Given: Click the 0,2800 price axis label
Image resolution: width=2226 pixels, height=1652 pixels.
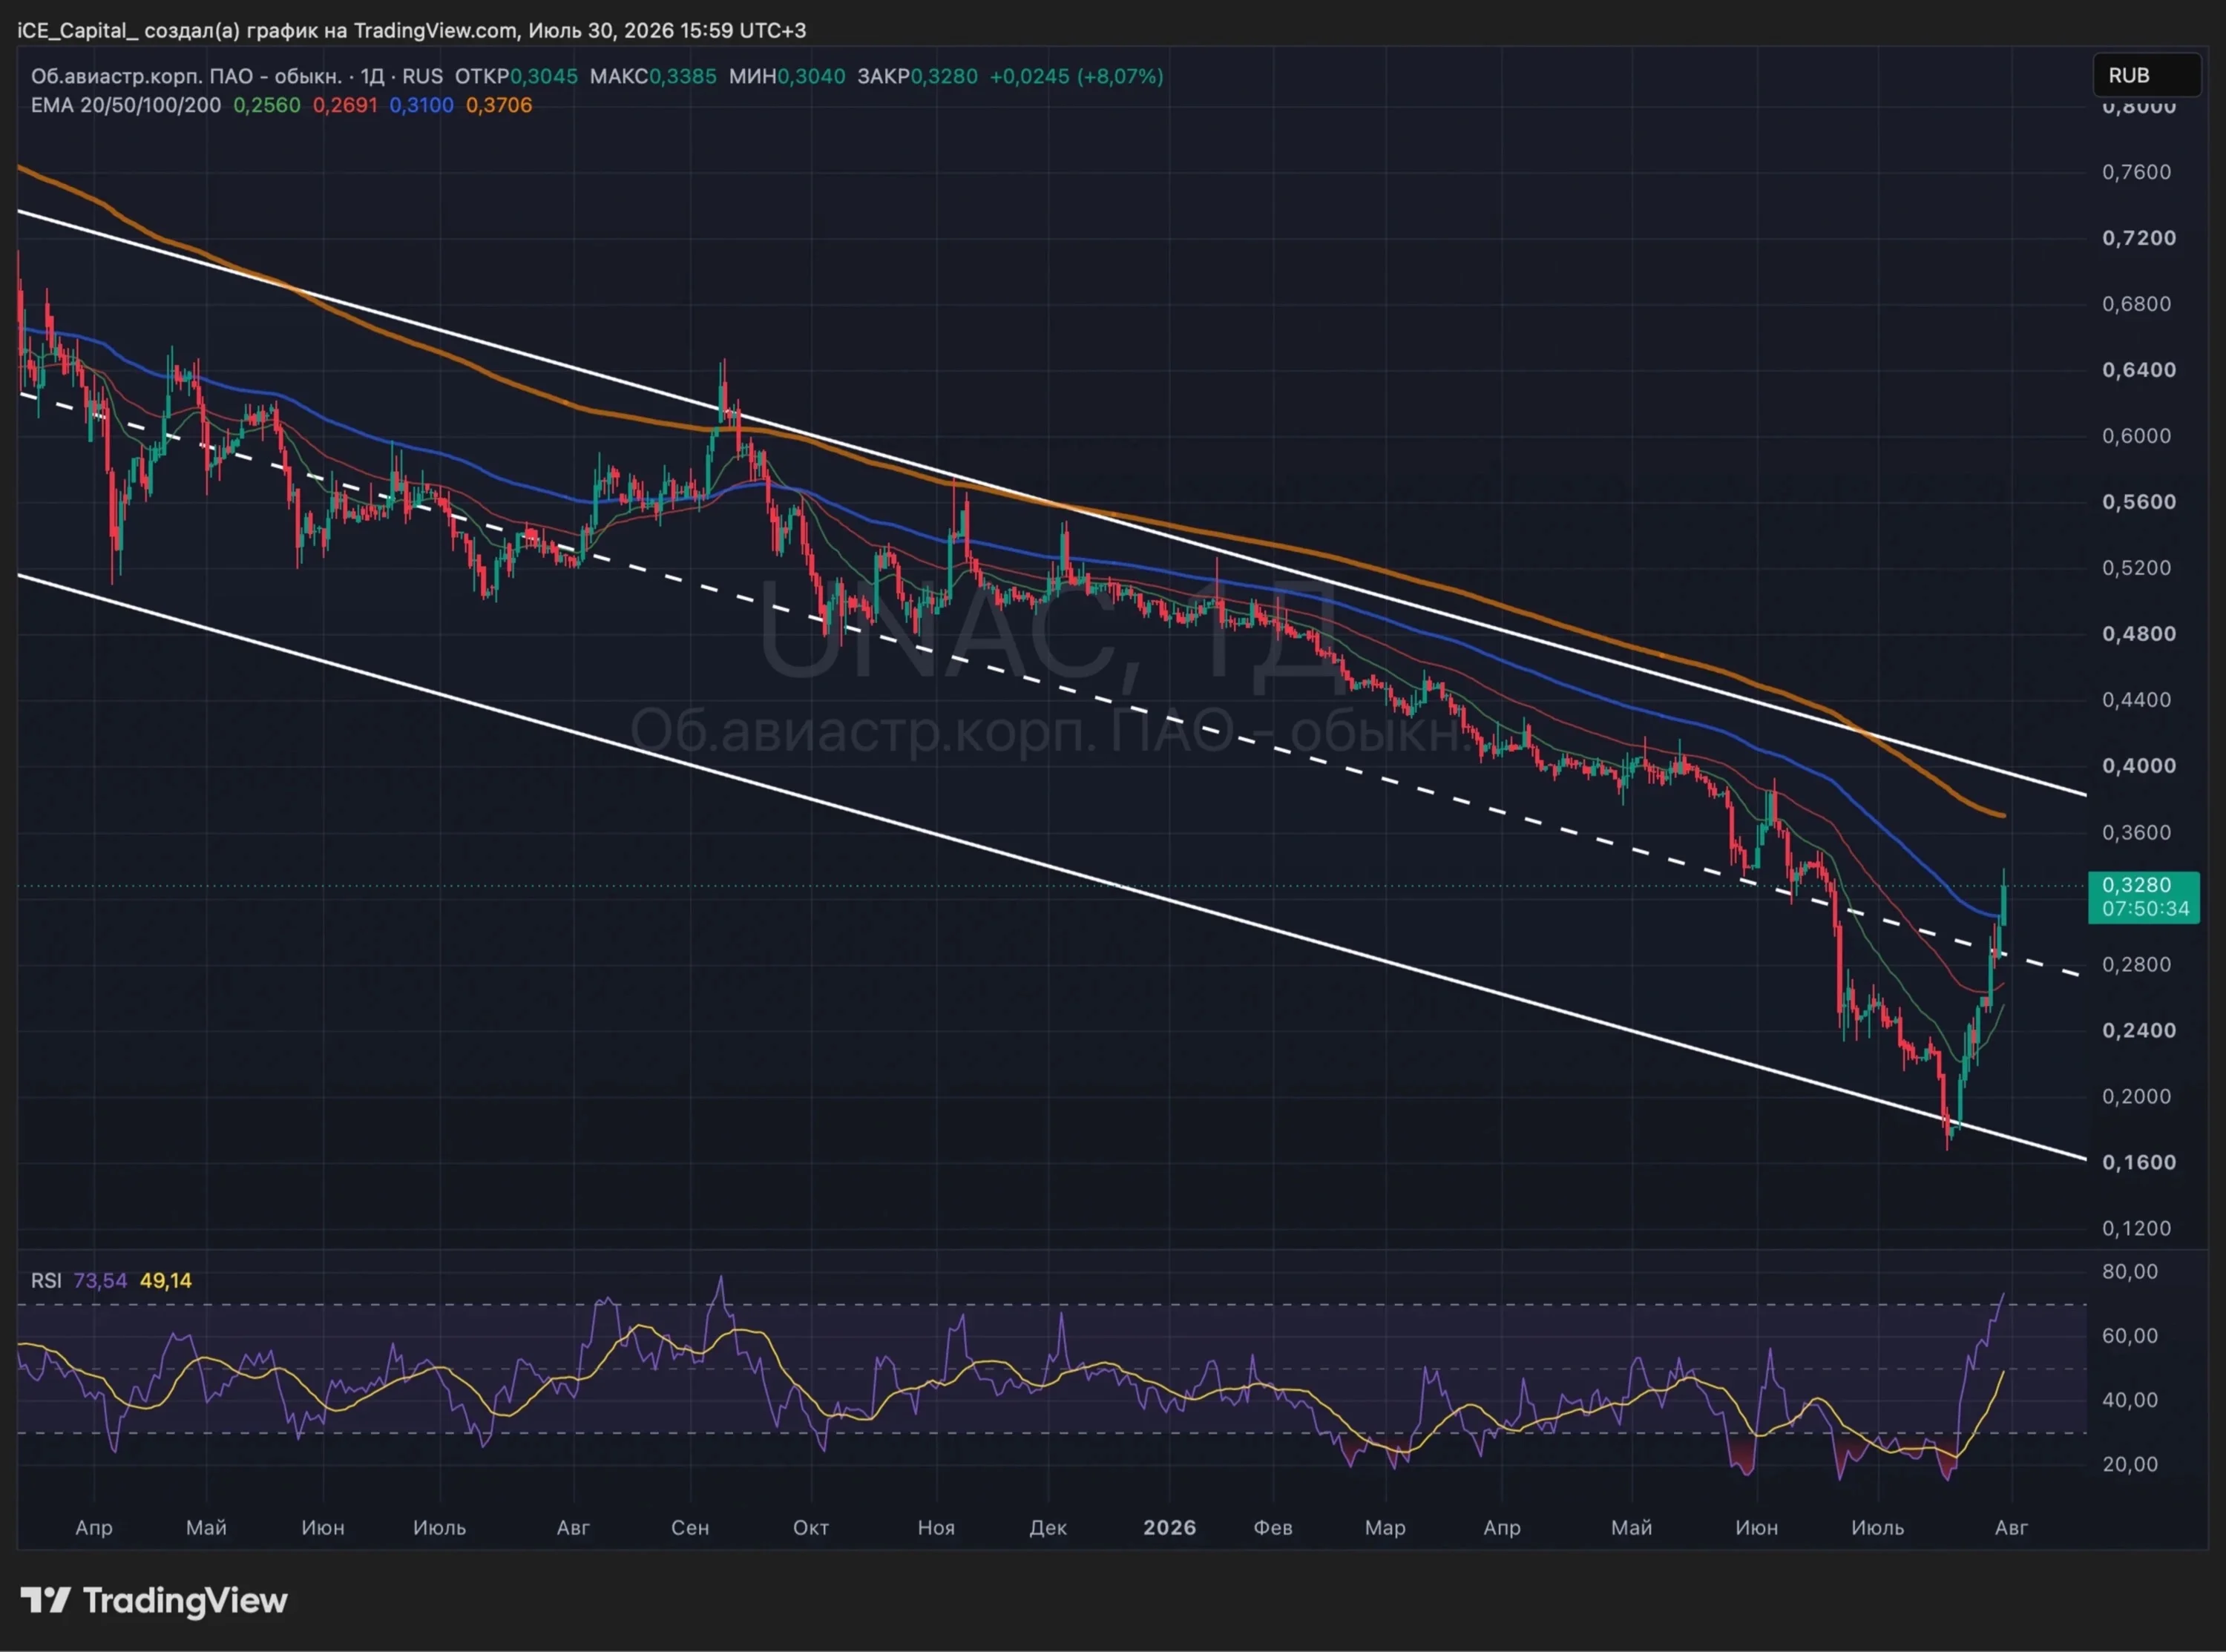Looking at the screenshot, I should tap(2137, 965).
